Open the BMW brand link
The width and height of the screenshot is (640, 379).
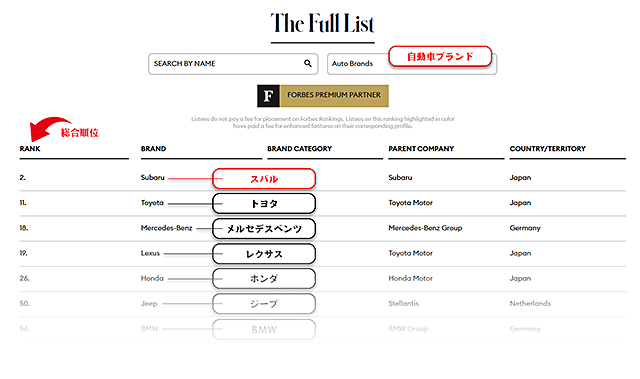tap(149, 328)
